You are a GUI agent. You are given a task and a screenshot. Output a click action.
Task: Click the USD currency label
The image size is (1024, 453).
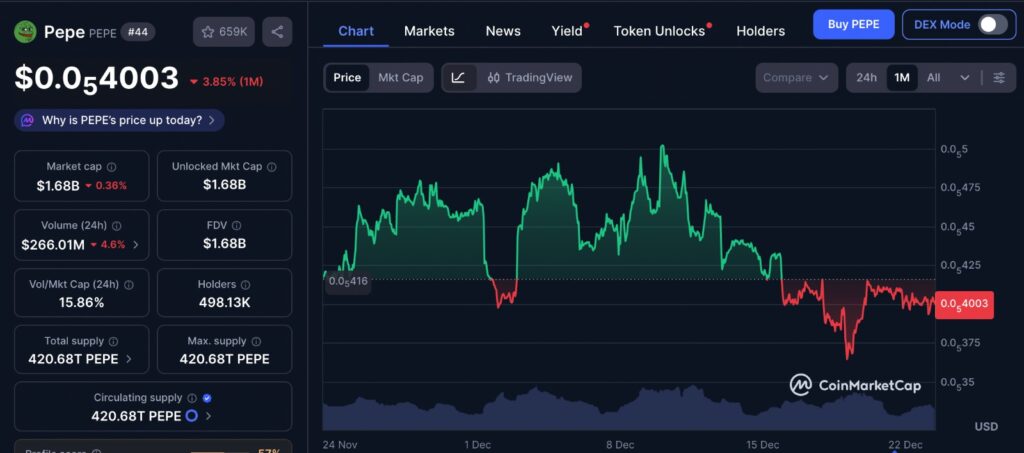pos(986,426)
